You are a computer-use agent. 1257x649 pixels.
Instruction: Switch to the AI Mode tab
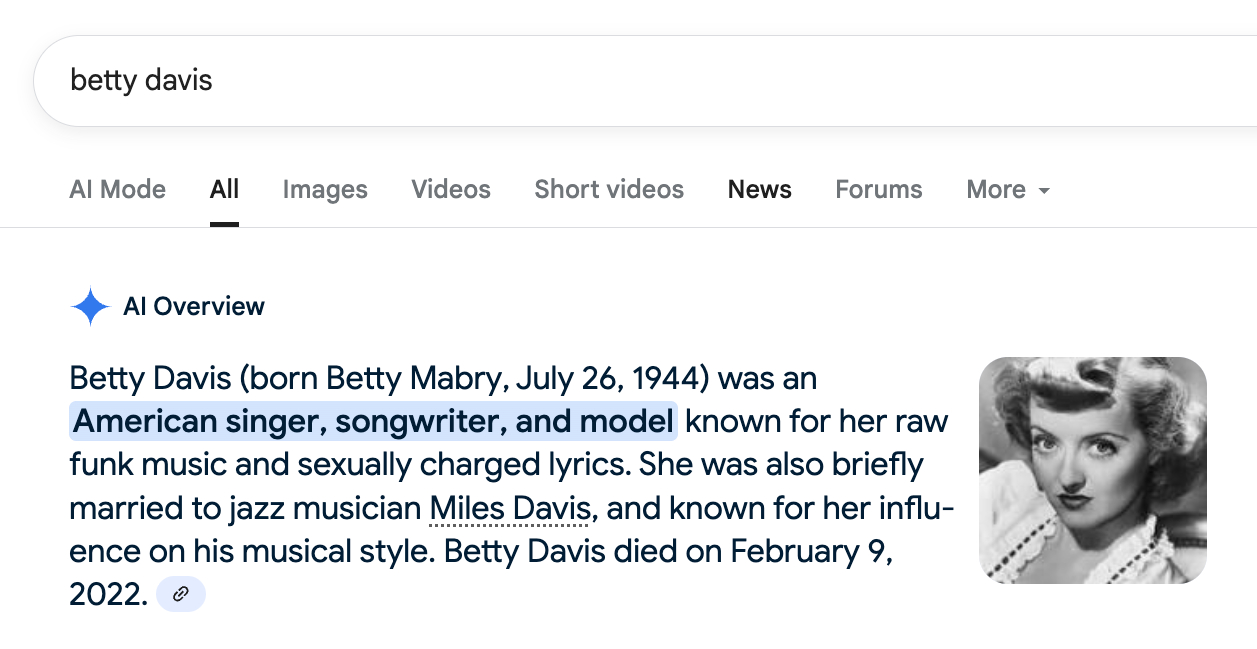117,190
